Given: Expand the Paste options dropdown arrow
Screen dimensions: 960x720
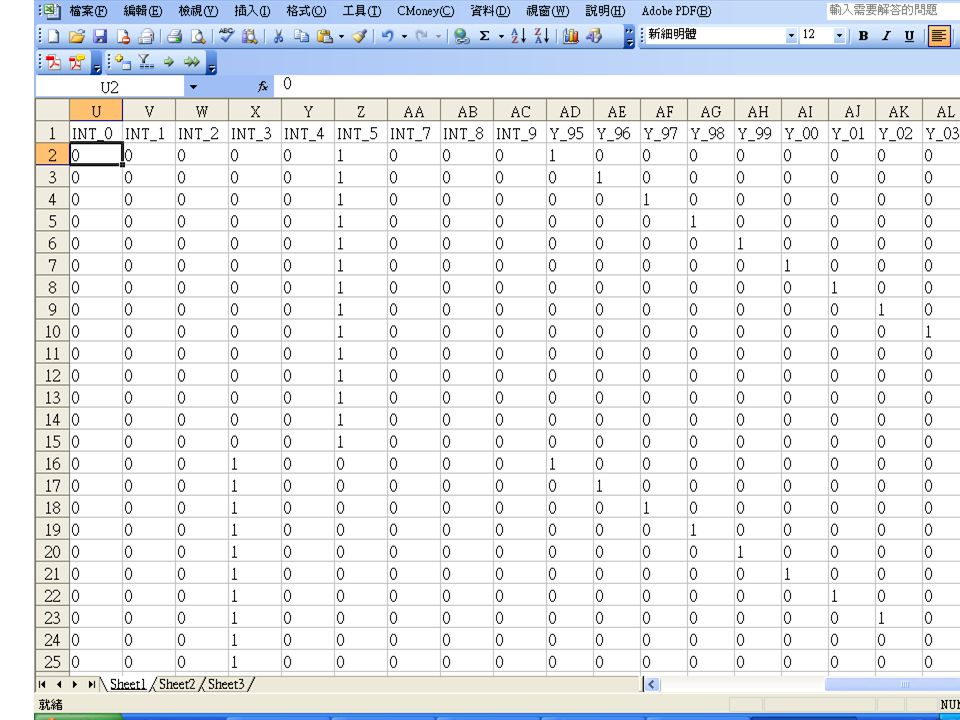Looking at the screenshot, I should (341, 37).
